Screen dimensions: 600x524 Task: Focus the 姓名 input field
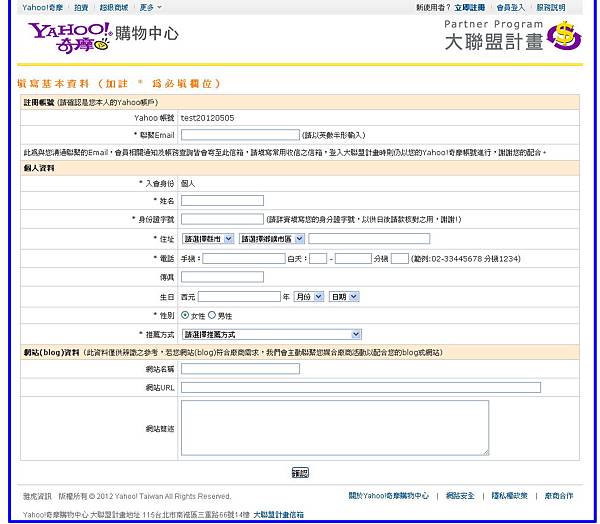pyautogui.click(x=222, y=201)
